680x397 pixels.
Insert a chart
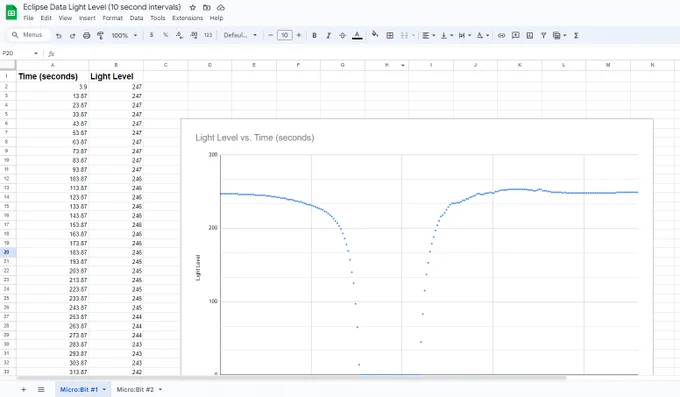pyautogui.click(x=530, y=36)
